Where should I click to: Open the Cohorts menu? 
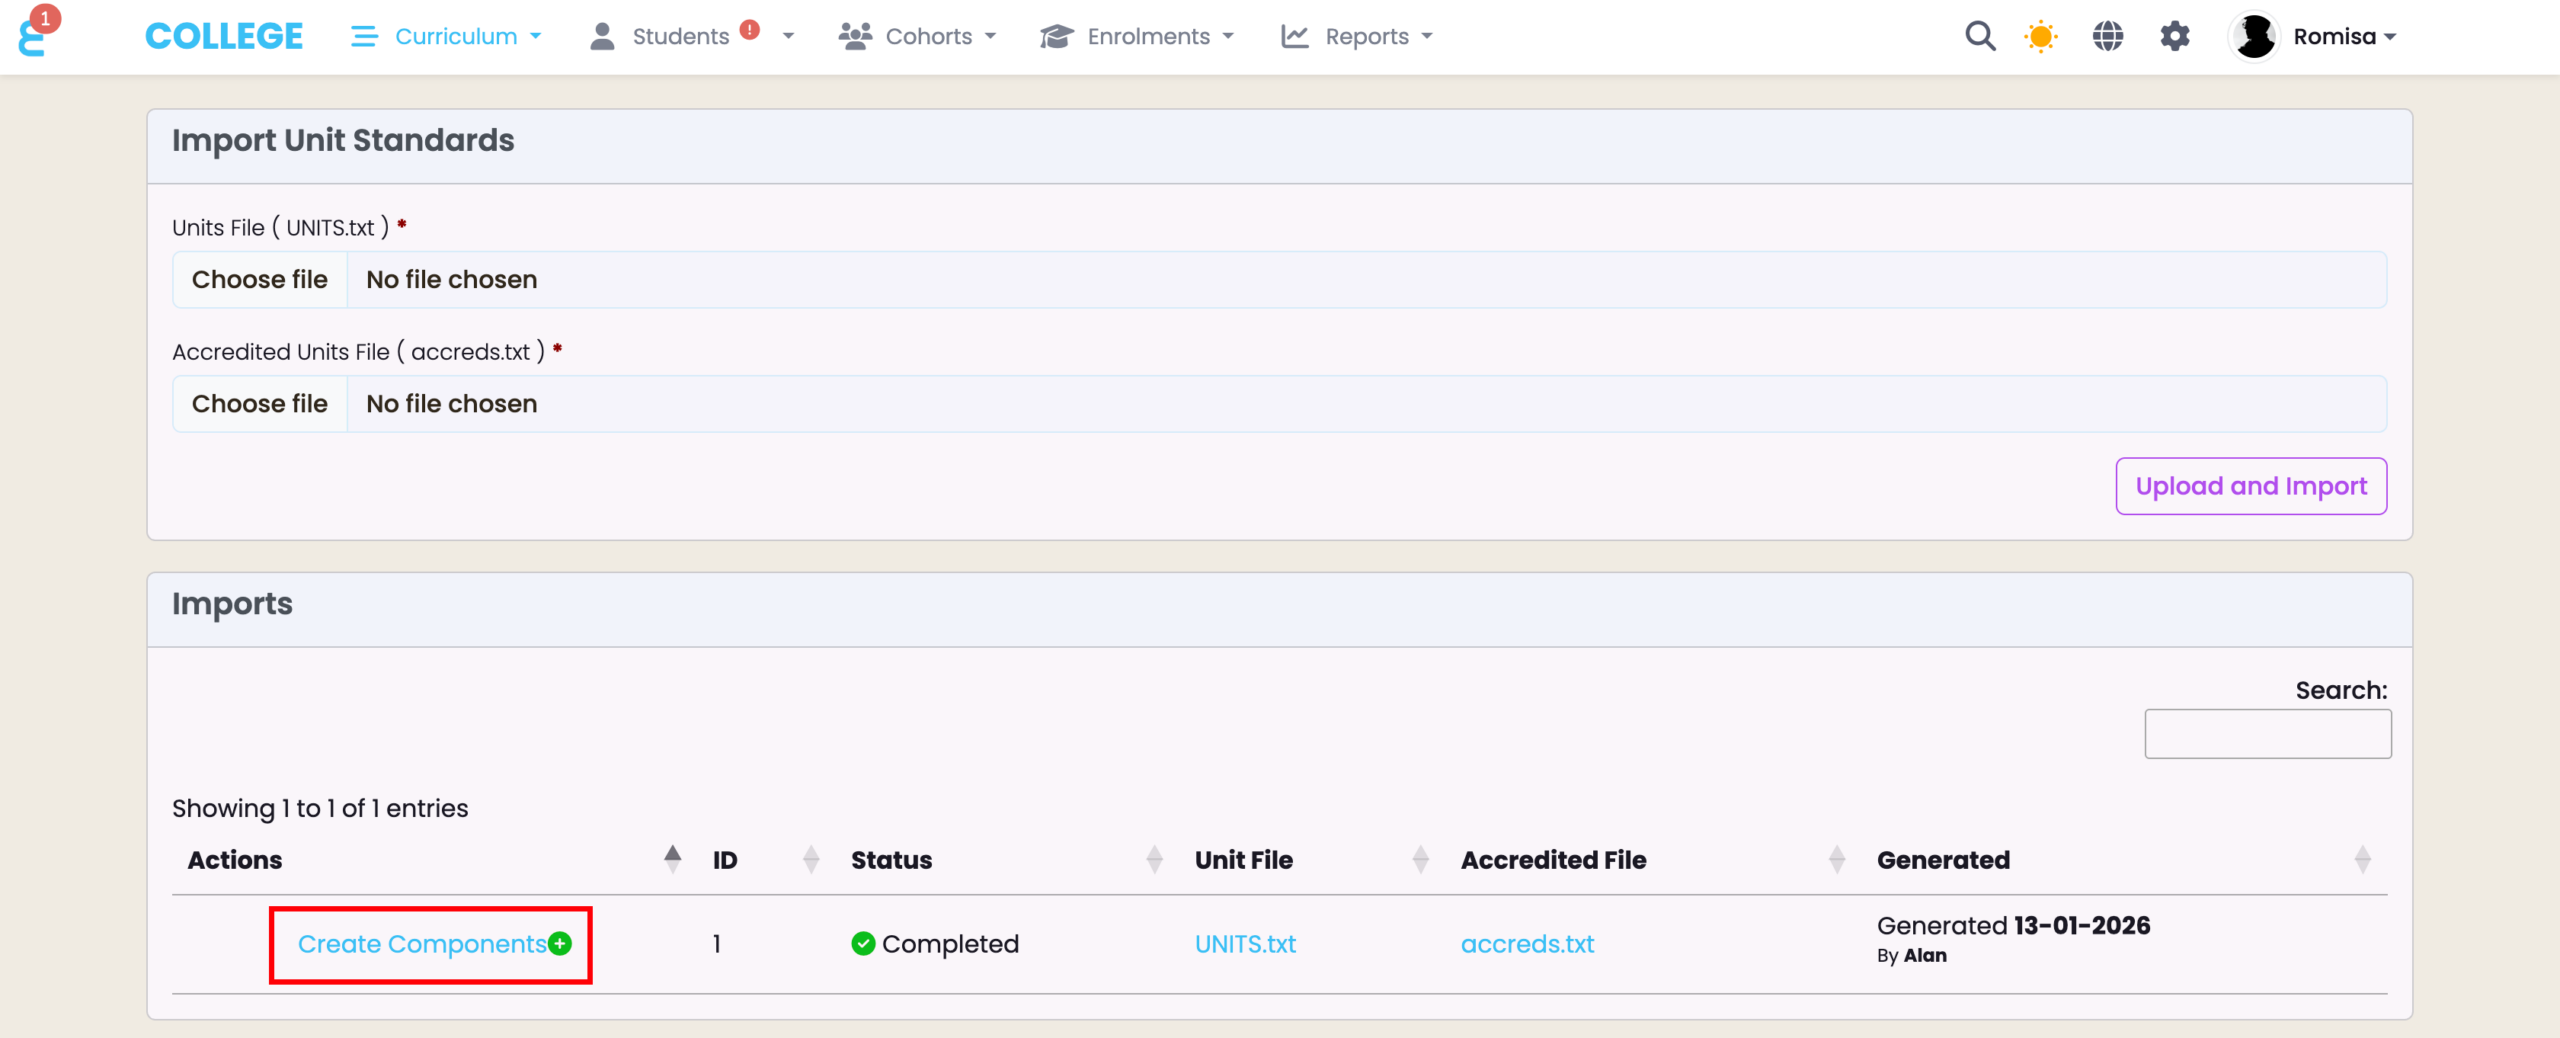point(917,37)
